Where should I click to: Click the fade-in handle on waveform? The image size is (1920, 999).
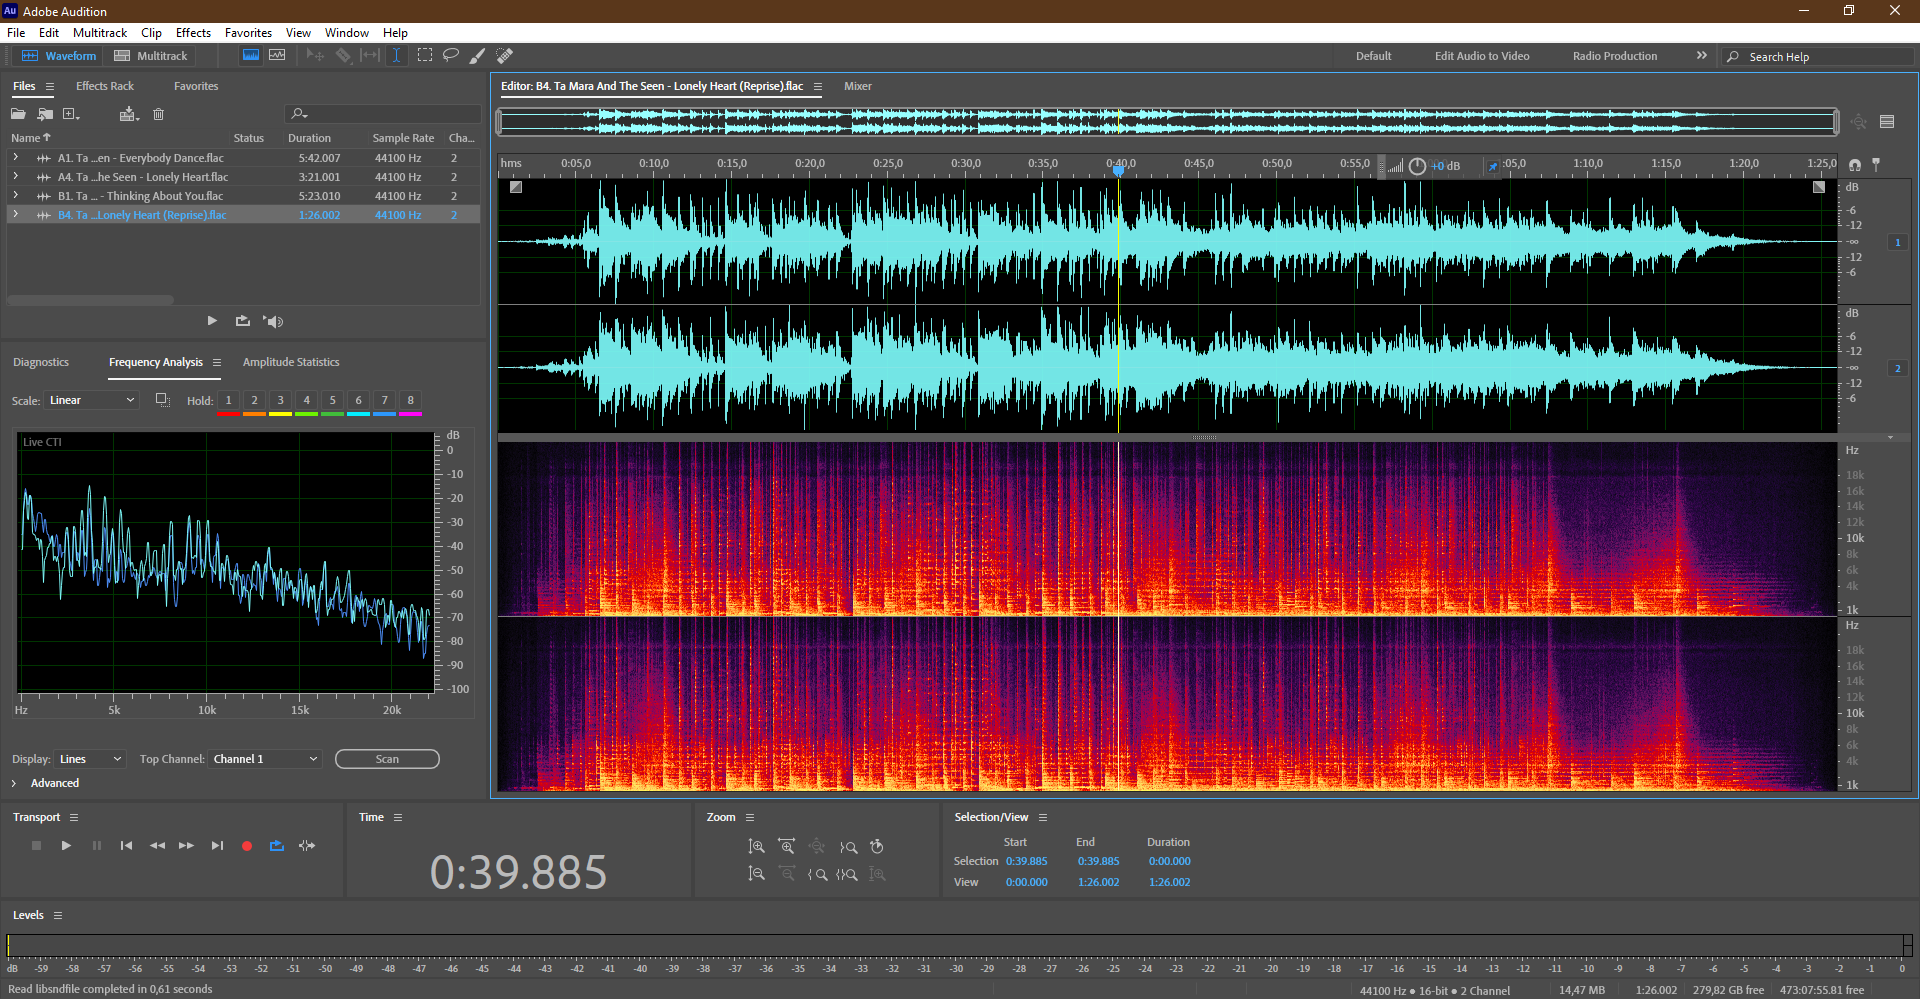[516, 187]
